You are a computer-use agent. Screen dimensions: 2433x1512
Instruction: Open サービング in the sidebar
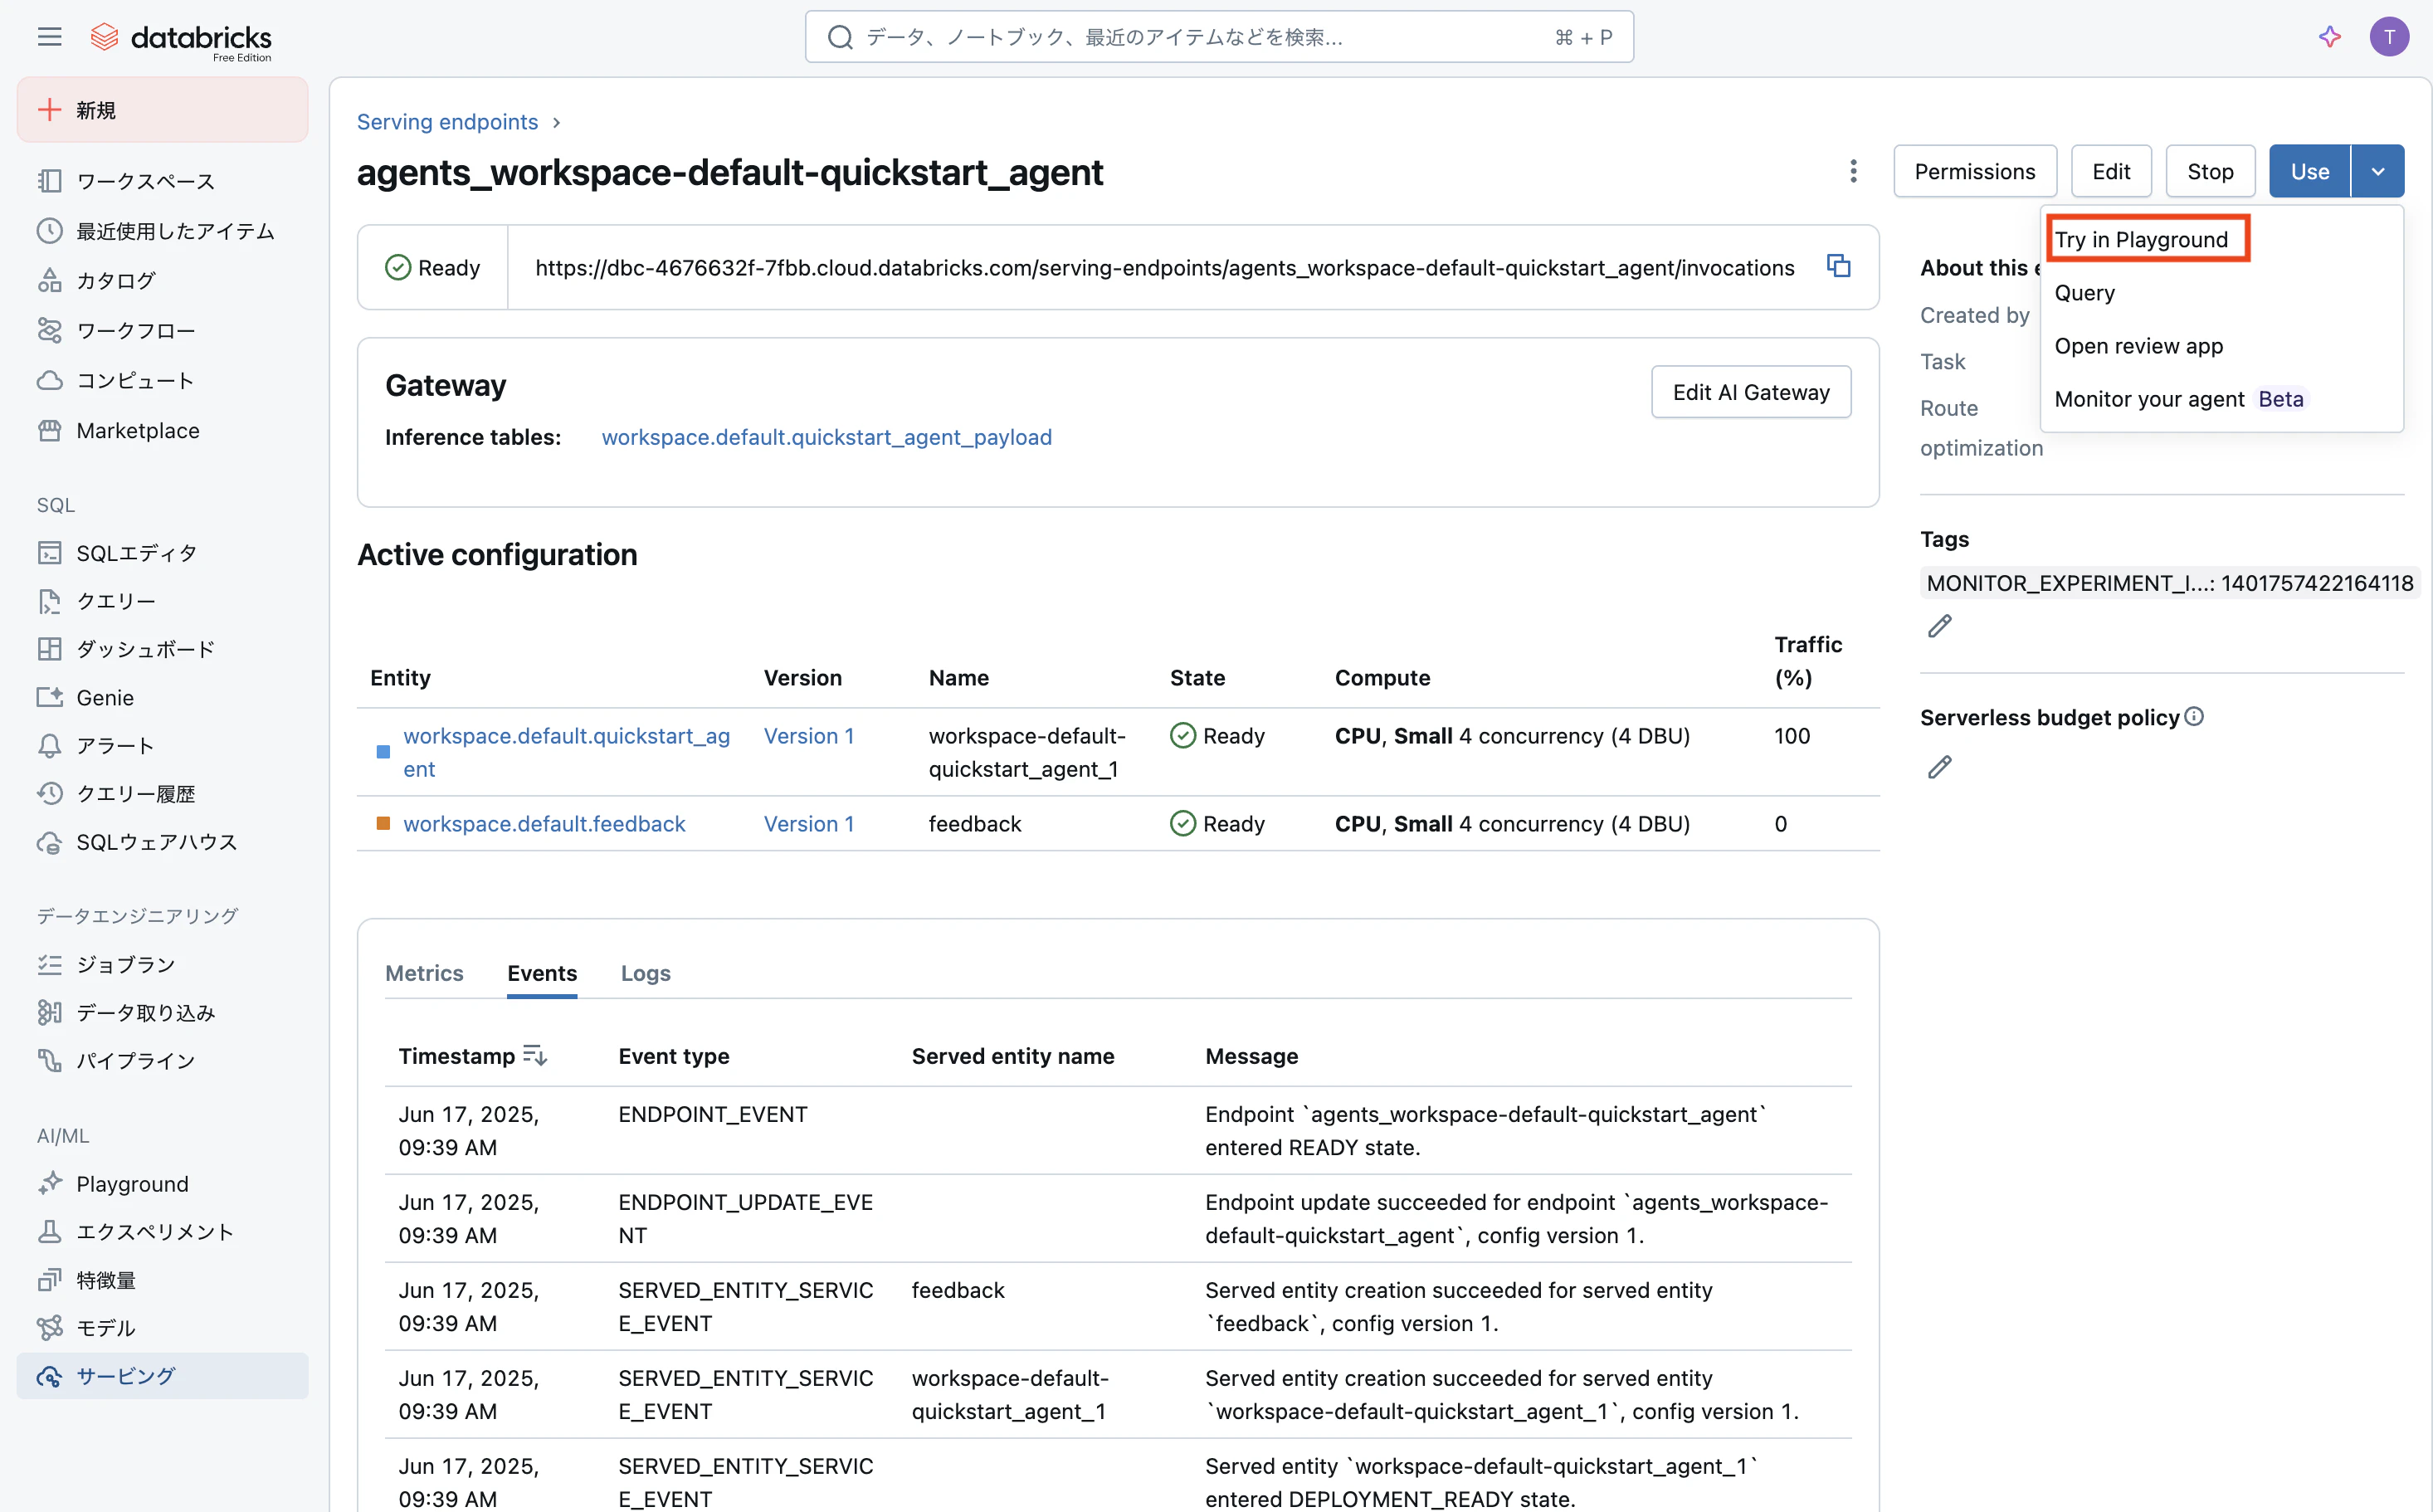pyautogui.click(x=163, y=1376)
